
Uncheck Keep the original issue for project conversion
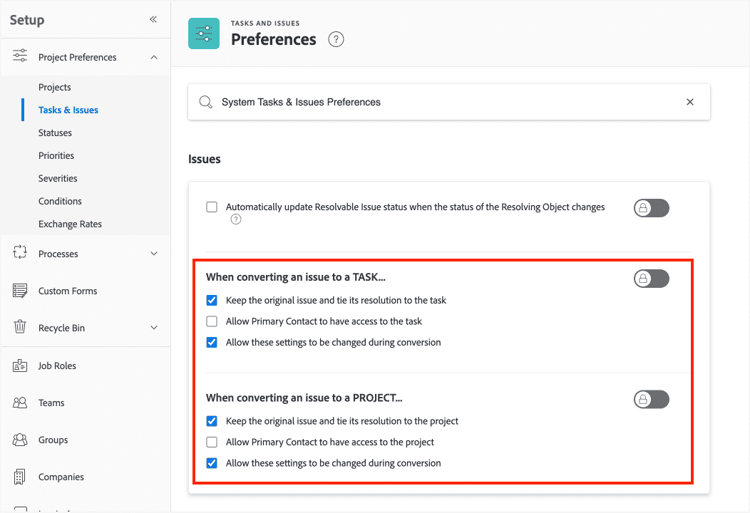pyautogui.click(x=212, y=421)
